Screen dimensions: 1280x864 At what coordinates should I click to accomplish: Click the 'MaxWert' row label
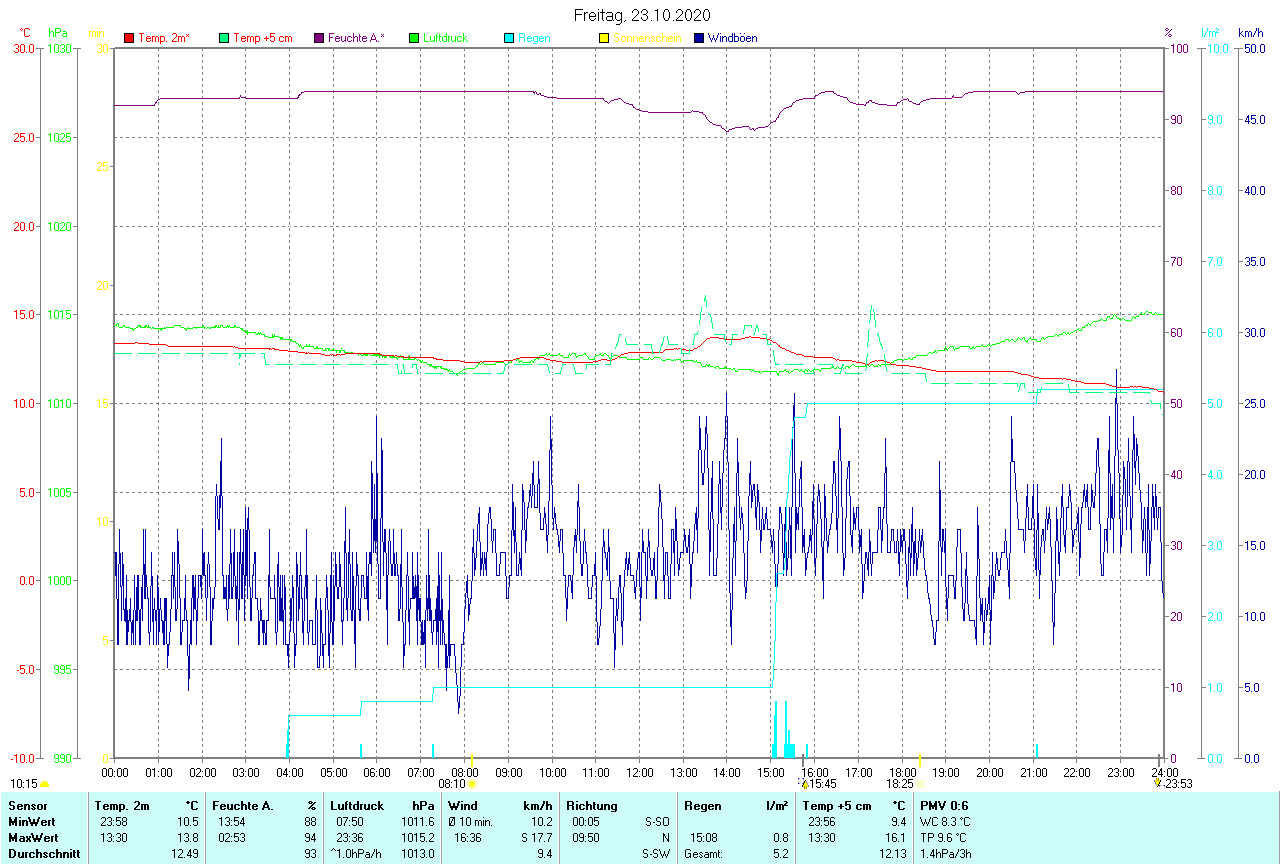click(32, 837)
